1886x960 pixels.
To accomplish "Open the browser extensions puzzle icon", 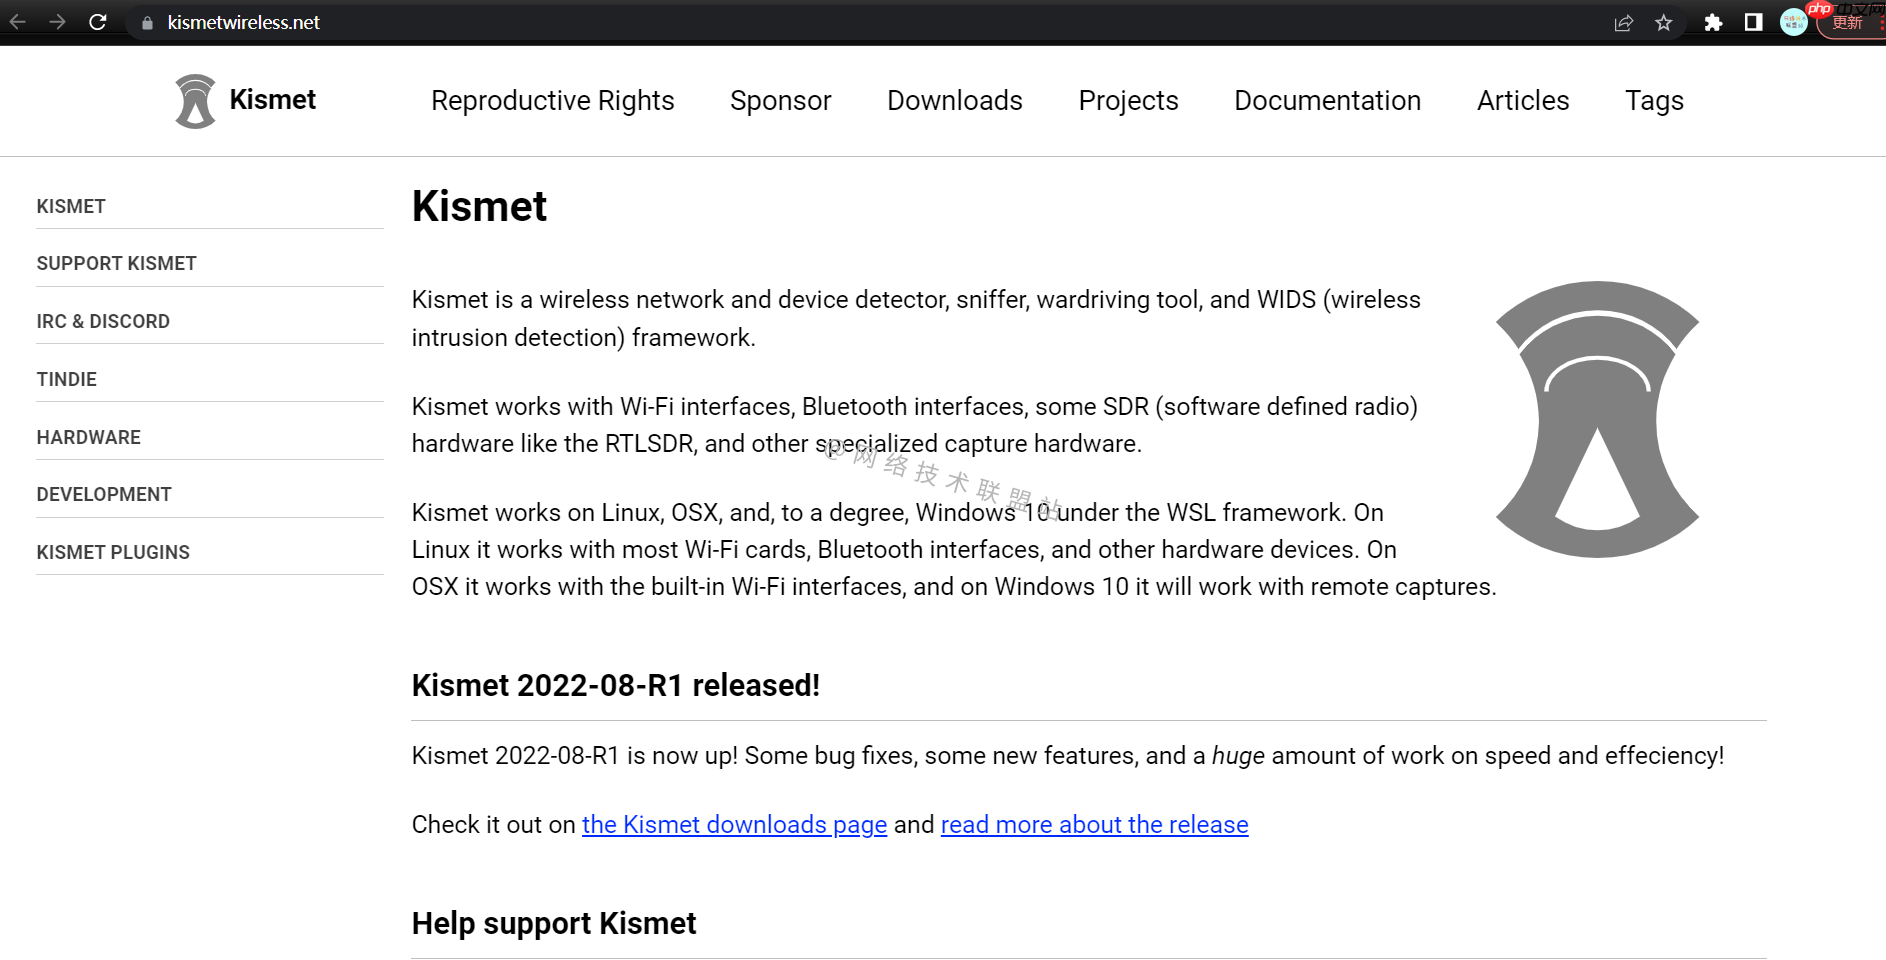I will pos(1713,23).
